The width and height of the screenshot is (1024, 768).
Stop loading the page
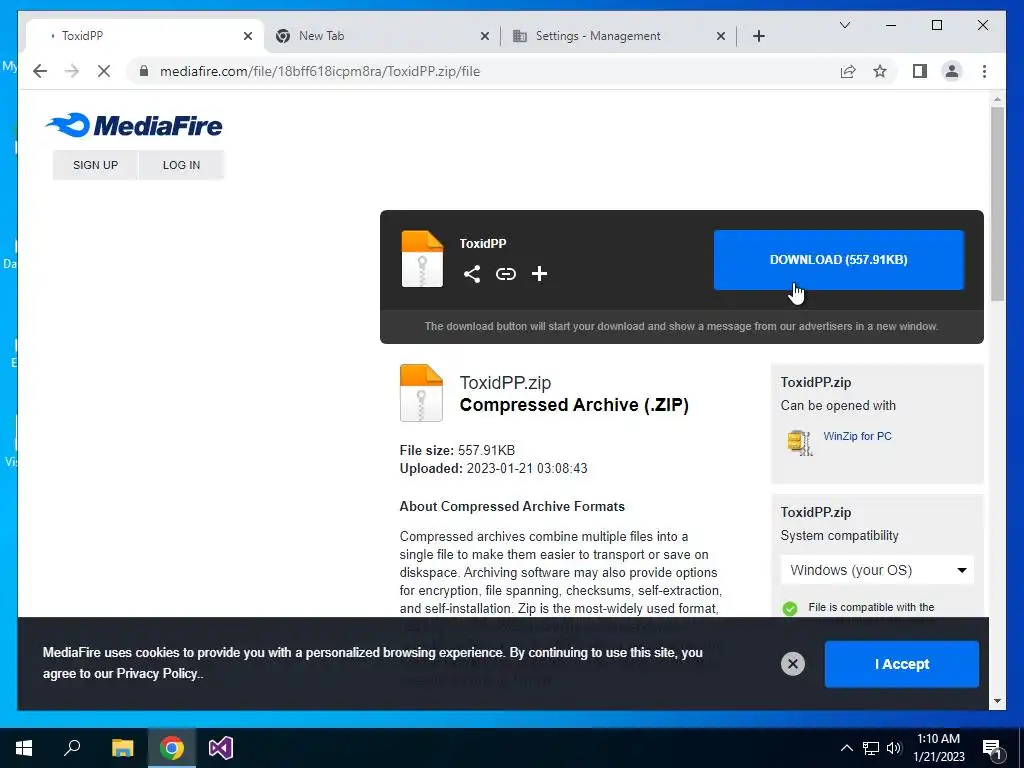[x=104, y=71]
